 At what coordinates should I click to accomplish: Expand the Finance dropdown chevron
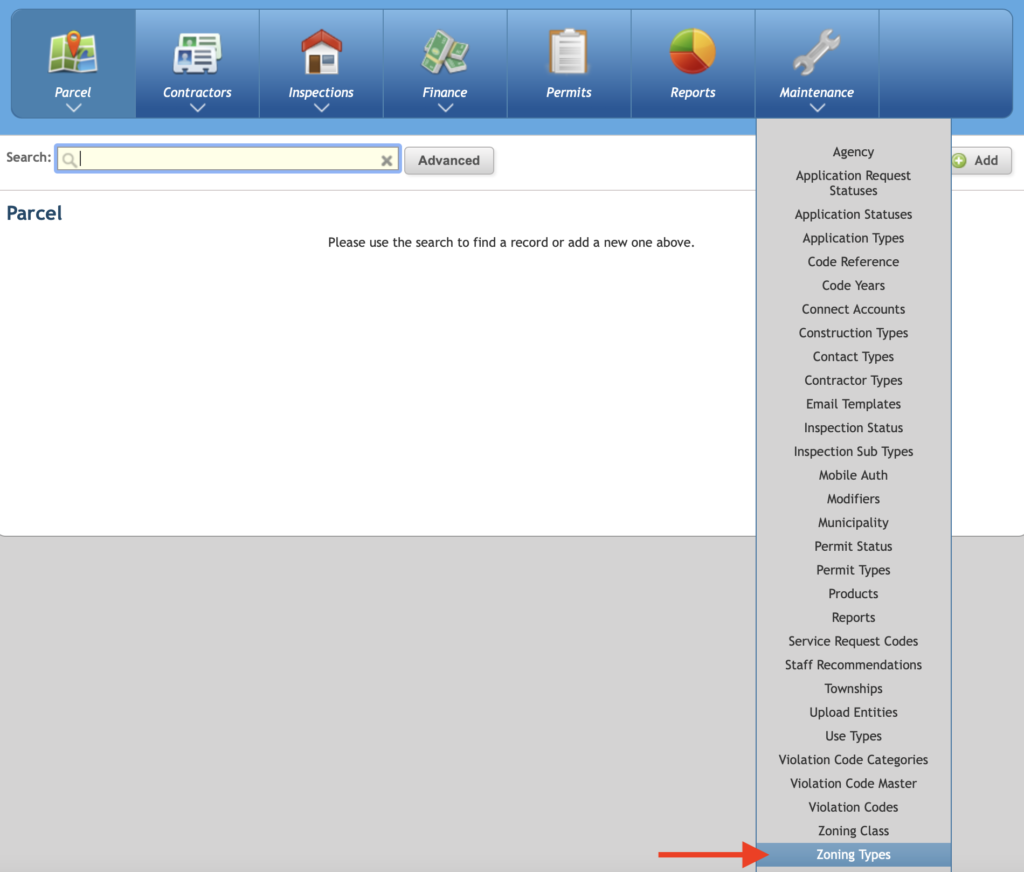445,108
